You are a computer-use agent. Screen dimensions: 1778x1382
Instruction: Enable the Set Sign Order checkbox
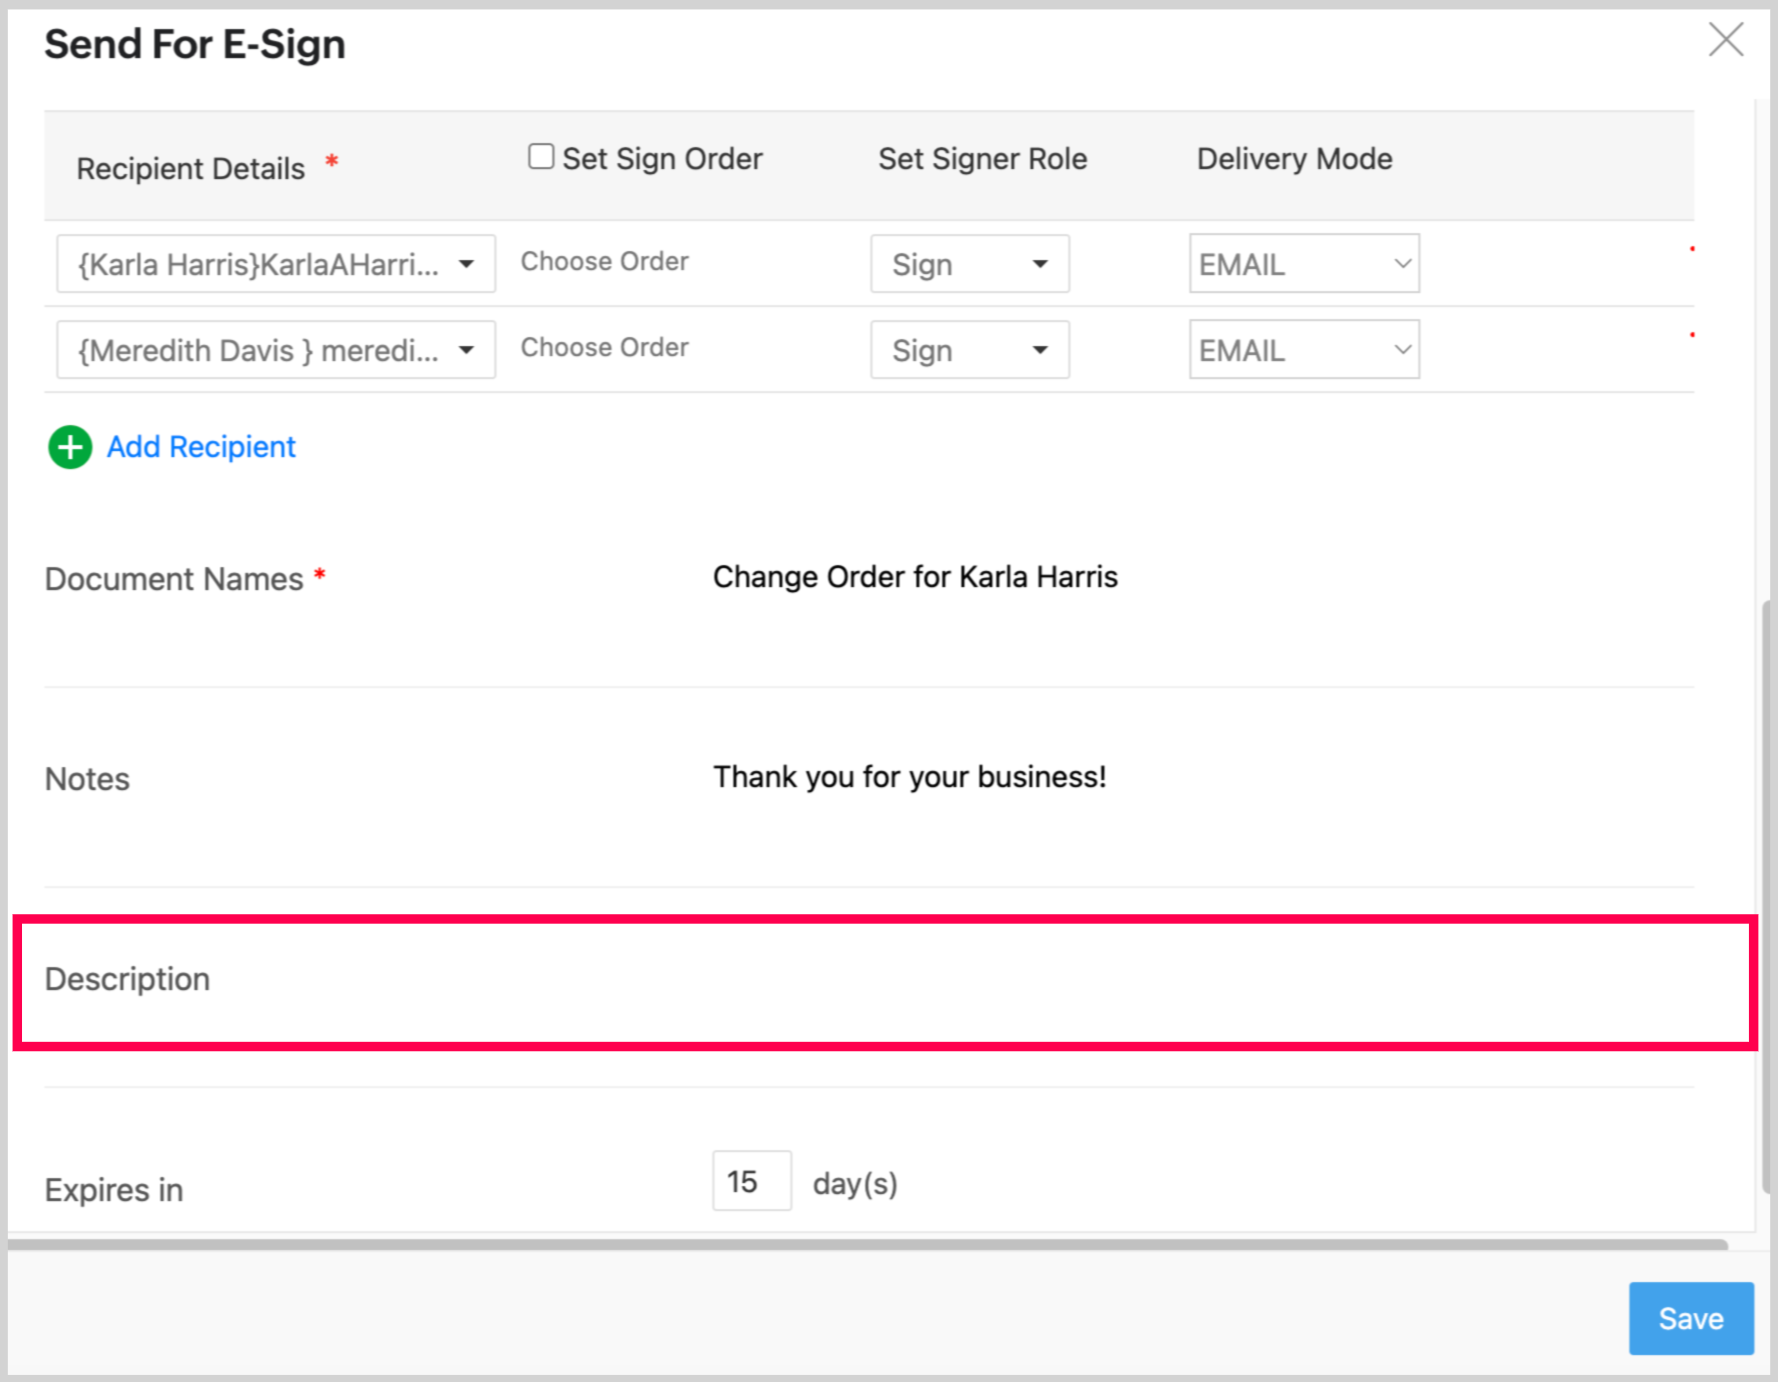click(541, 157)
